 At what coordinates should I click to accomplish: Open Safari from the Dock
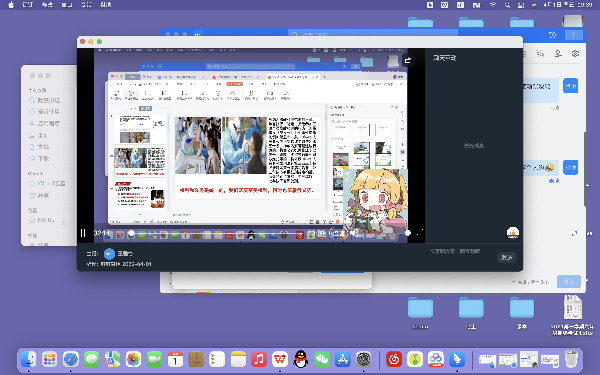pyautogui.click(x=70, y=359)
